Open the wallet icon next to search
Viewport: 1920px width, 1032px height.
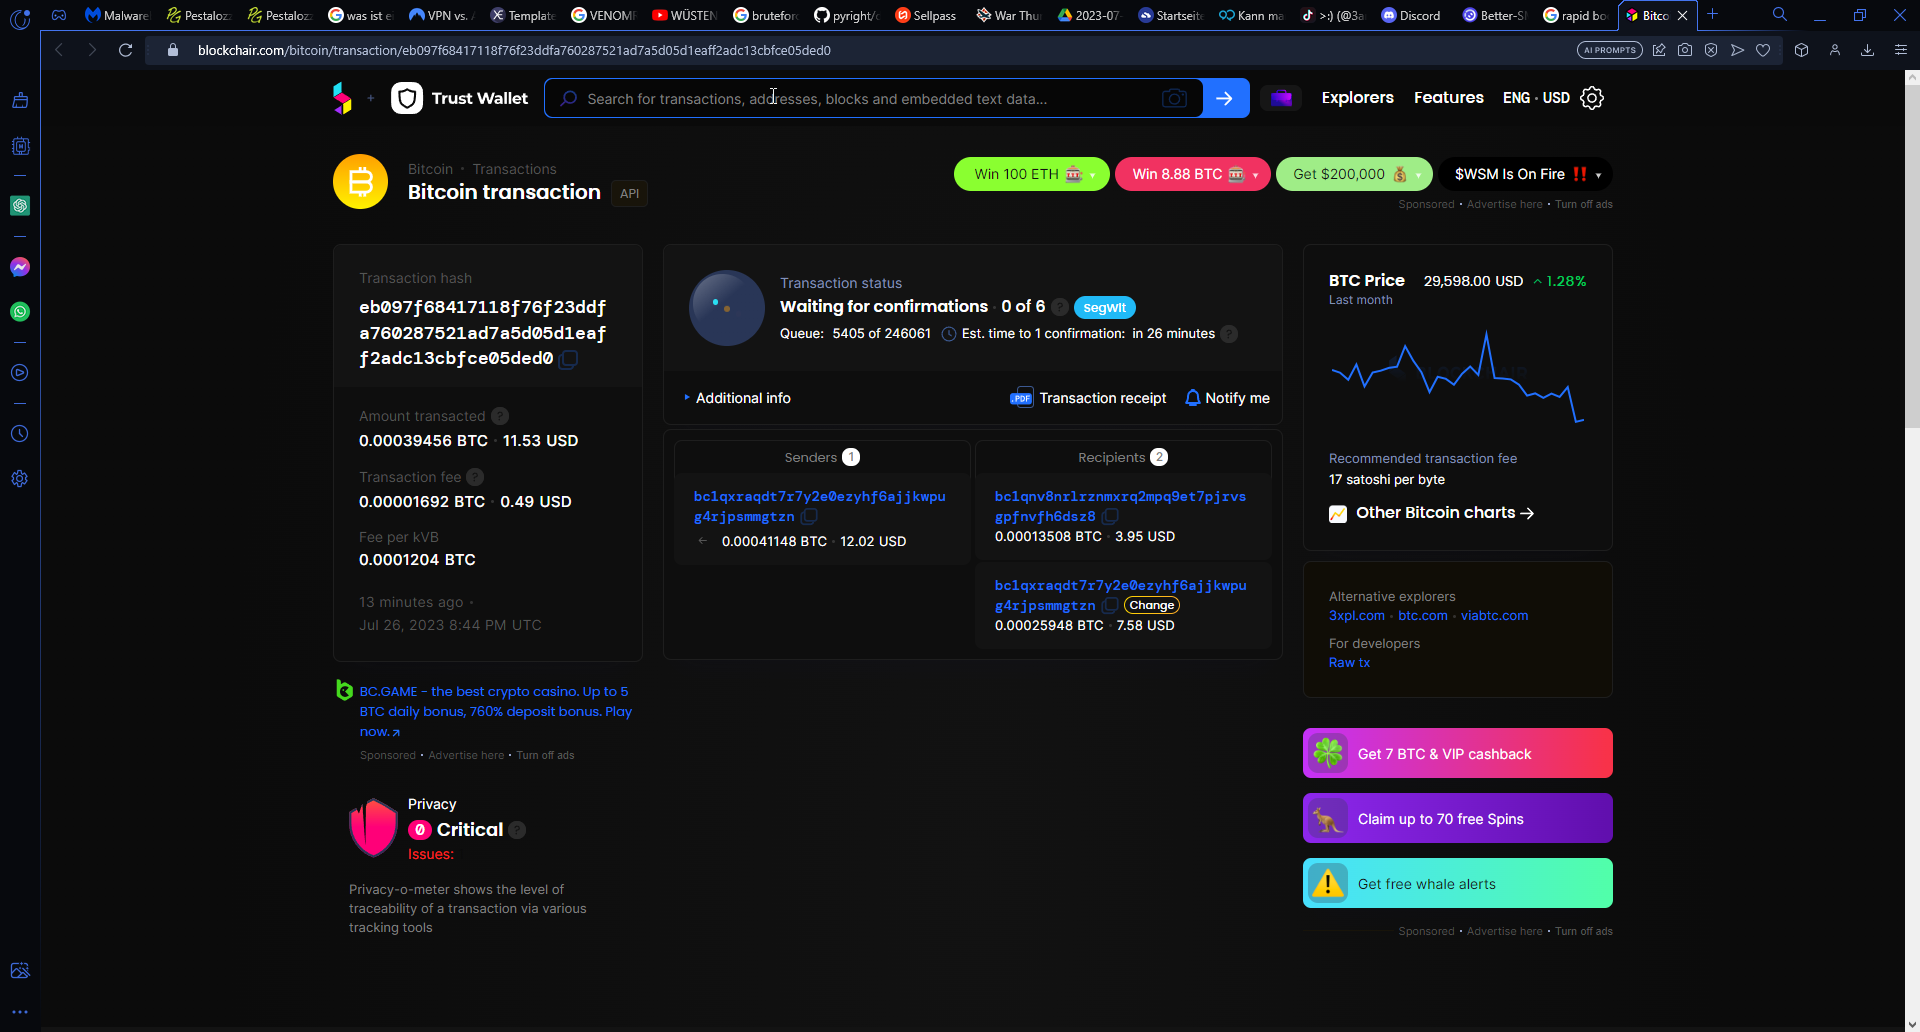click(1281, 98)
